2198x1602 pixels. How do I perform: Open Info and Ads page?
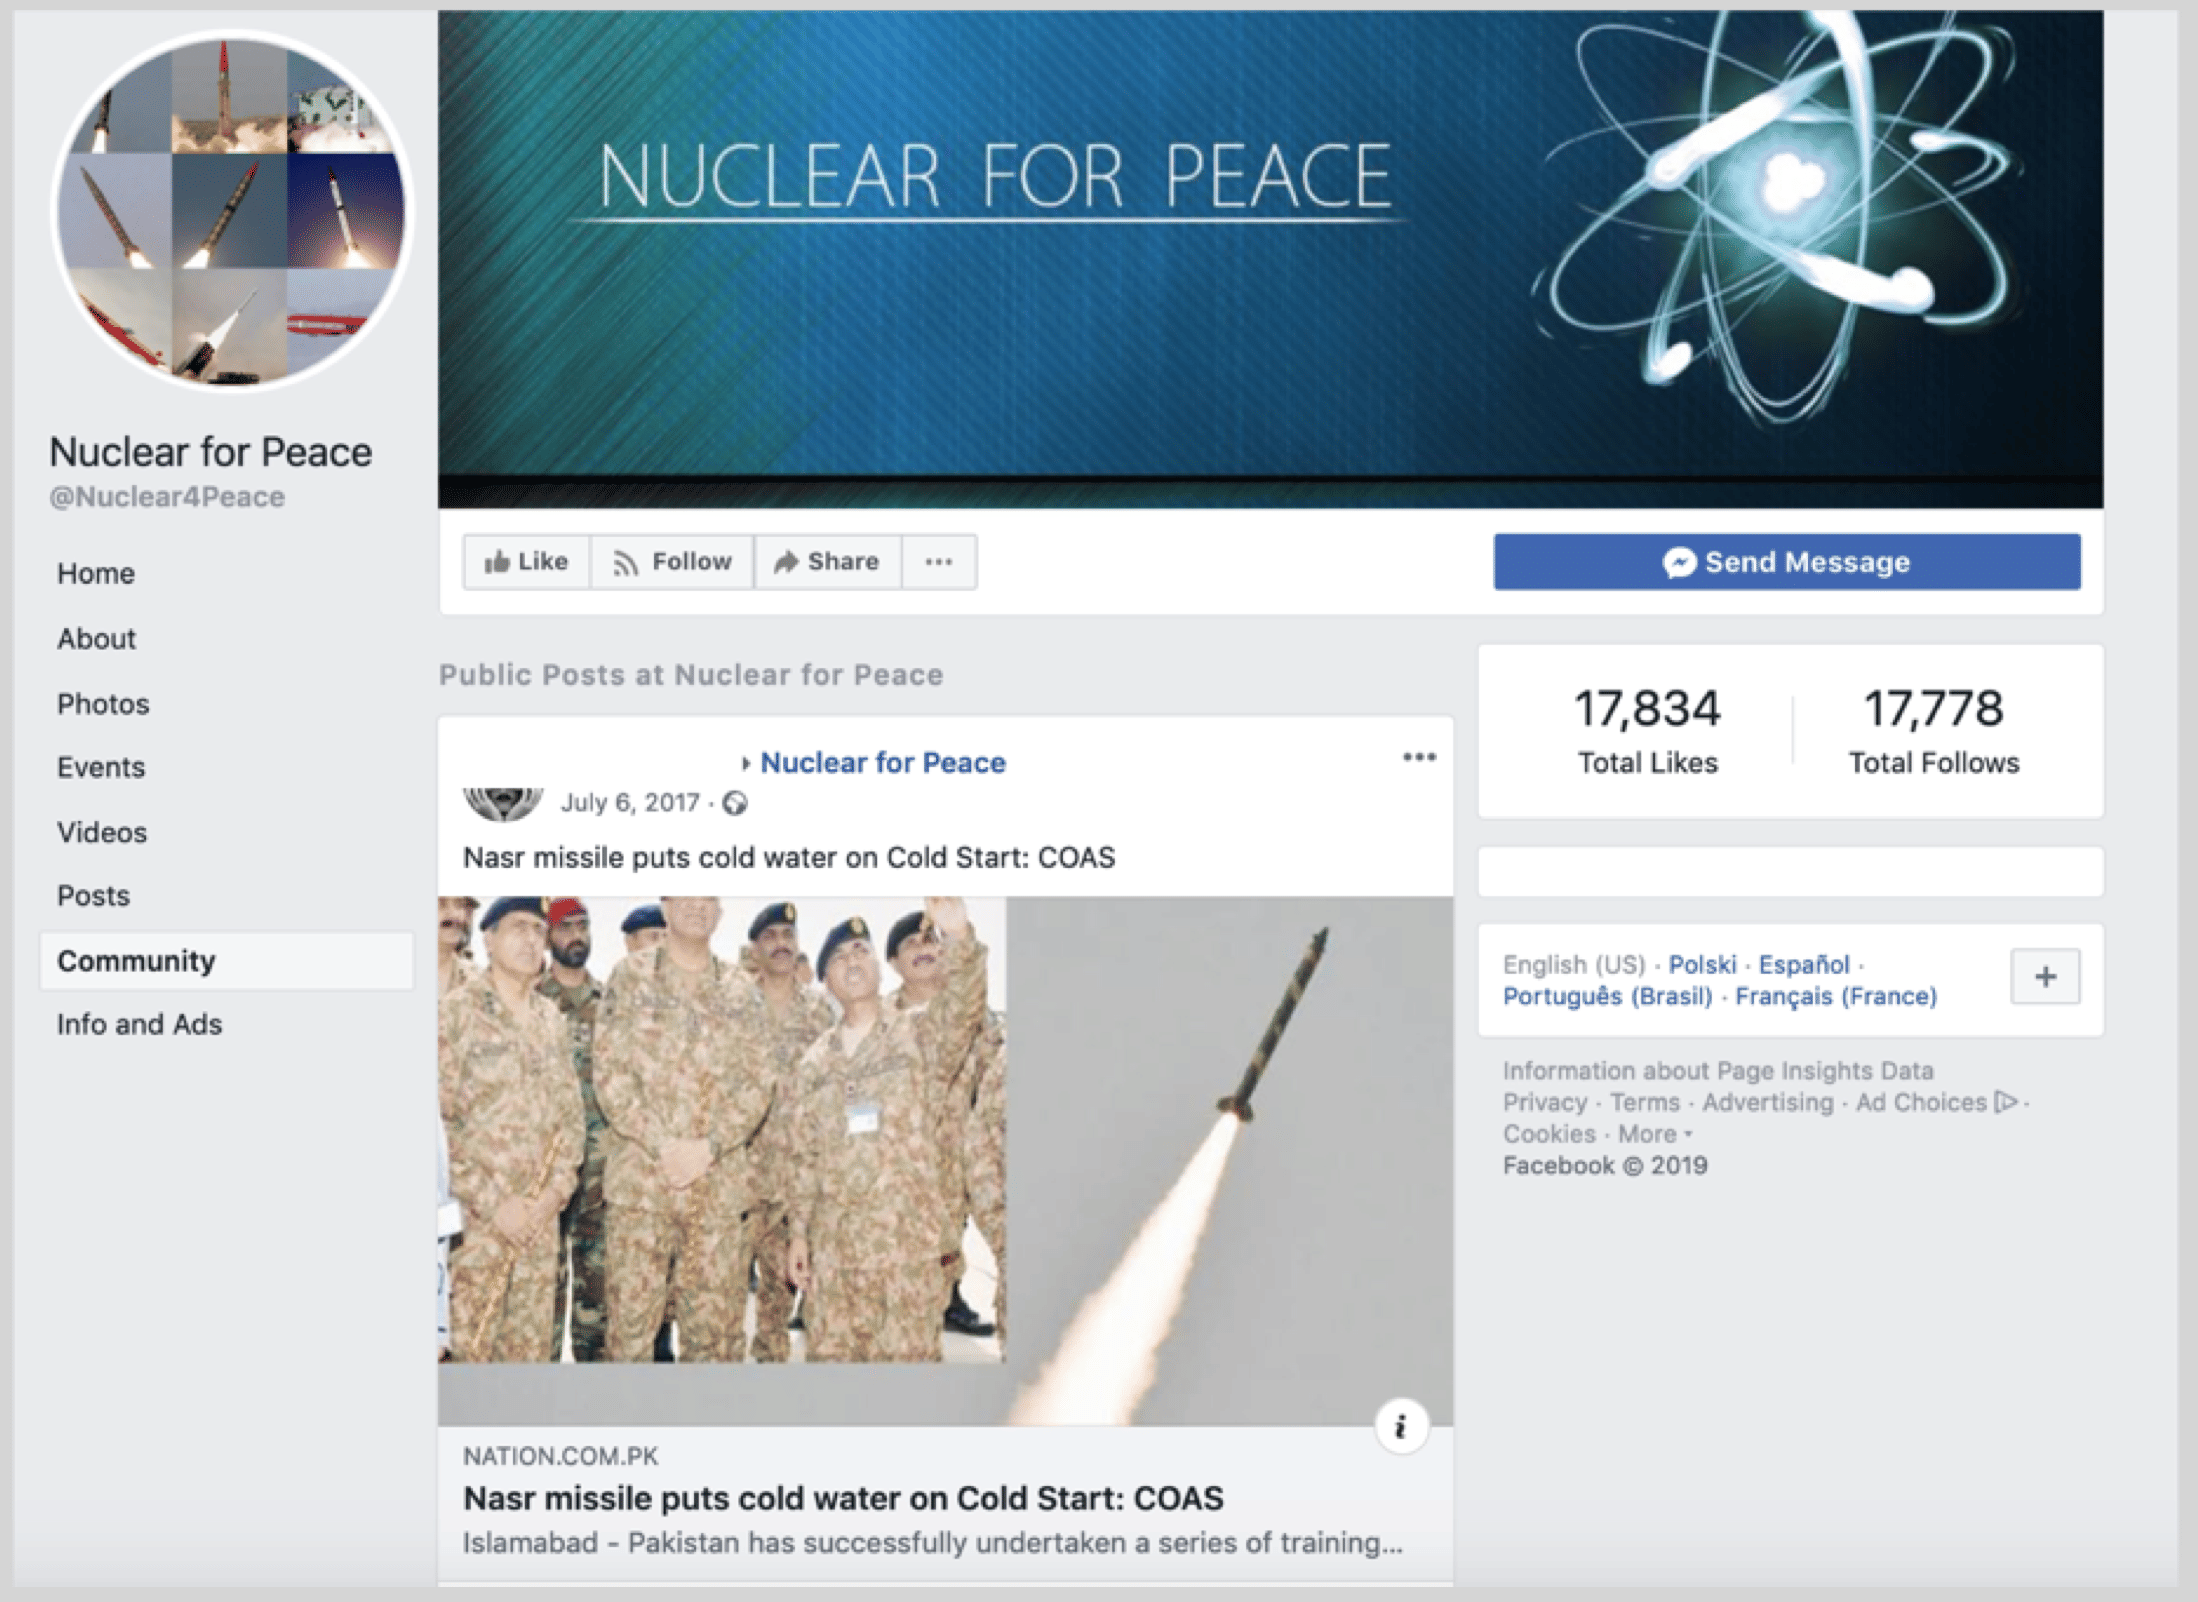(x=139, y=1024)
